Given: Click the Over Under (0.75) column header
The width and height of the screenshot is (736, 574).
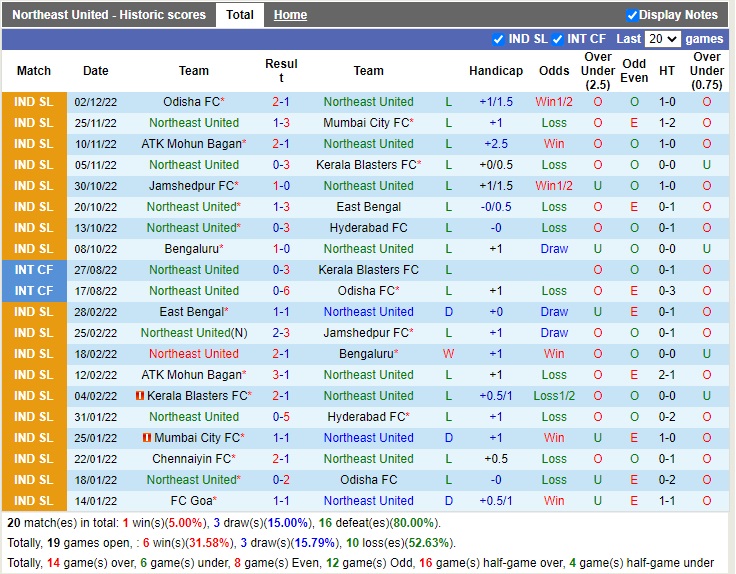Looking at the screenshot, I should click(706, 71).
